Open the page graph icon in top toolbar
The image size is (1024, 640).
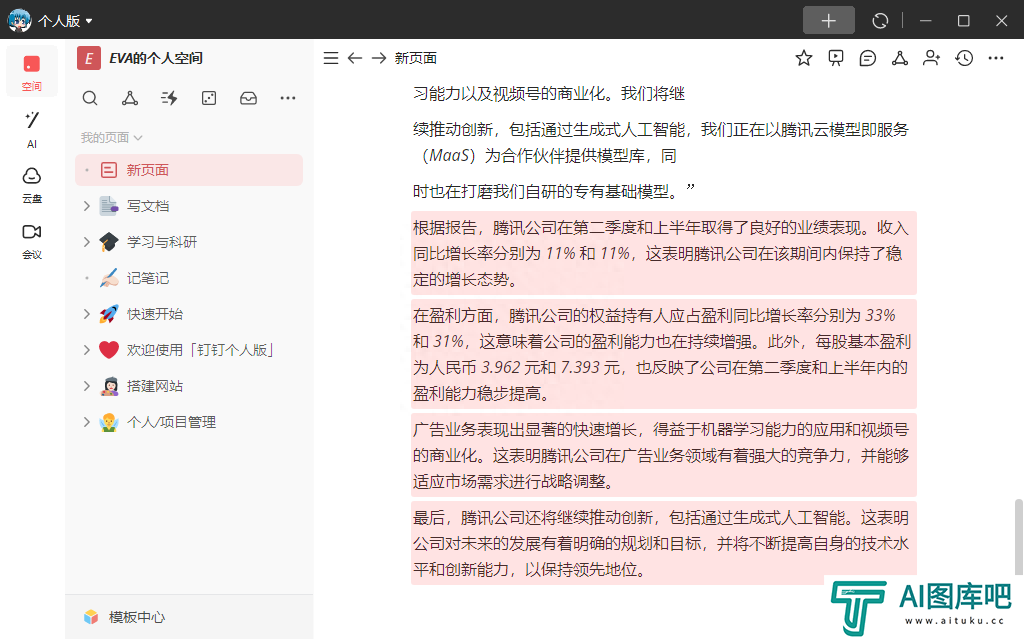pos(900,58)
